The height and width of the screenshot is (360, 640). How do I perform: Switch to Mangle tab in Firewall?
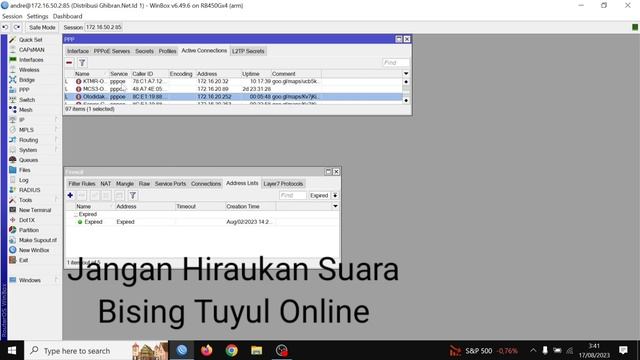[x=125, y=184]
